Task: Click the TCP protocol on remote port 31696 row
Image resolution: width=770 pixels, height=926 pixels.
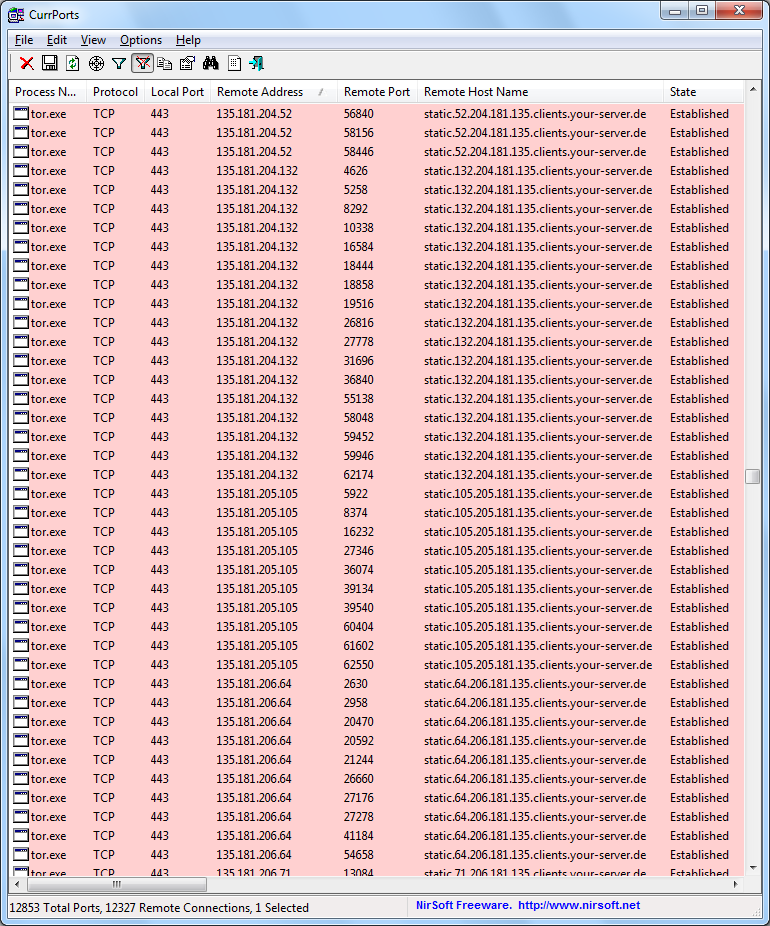Action: (103, 361)
